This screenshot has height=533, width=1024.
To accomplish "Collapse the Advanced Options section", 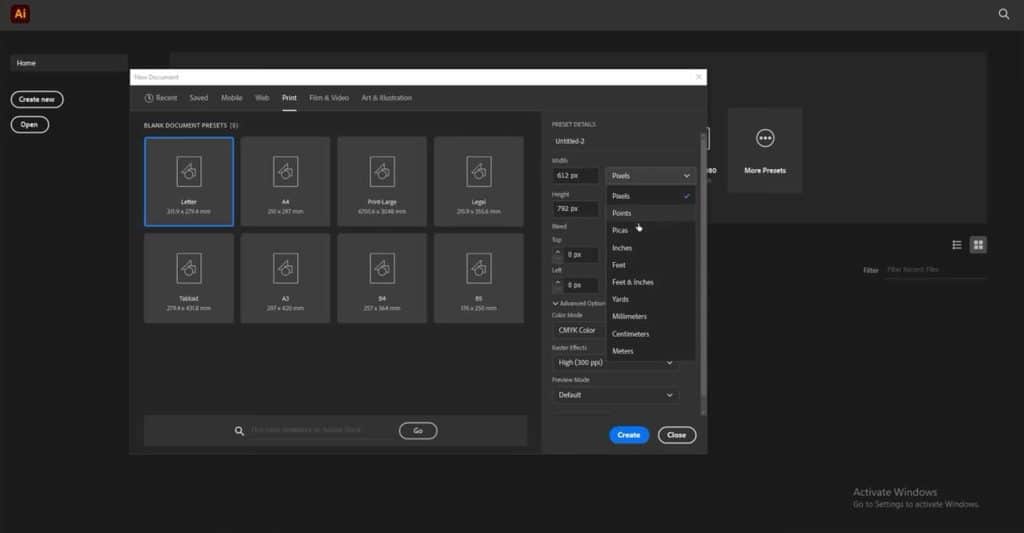I will coord(579,303).
